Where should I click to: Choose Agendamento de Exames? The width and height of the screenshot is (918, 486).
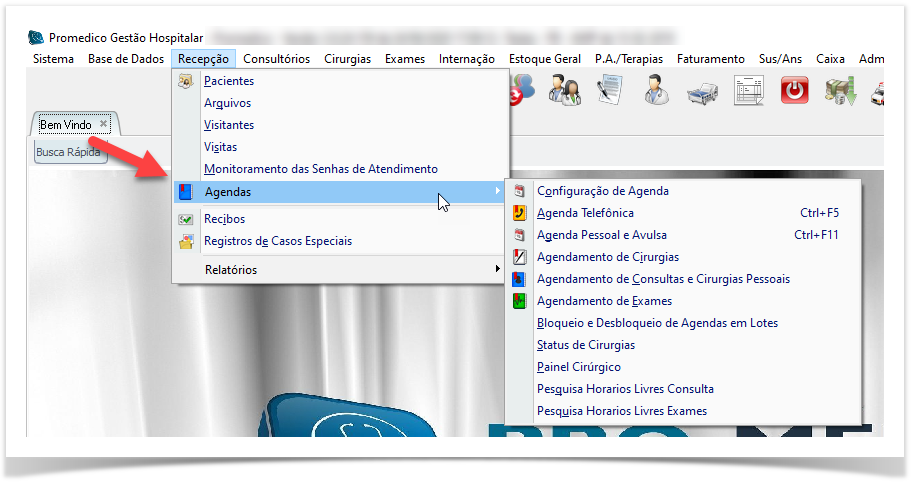(x=604, y=301)
